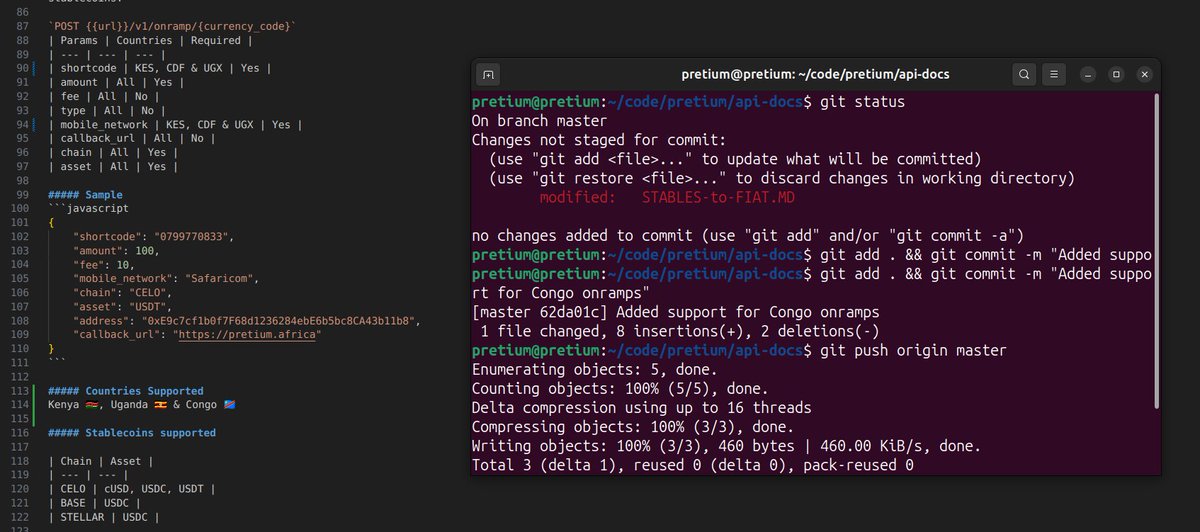Click the terminal search magnifier icon
This screenshot has height=532, width=1200.
1024,74
